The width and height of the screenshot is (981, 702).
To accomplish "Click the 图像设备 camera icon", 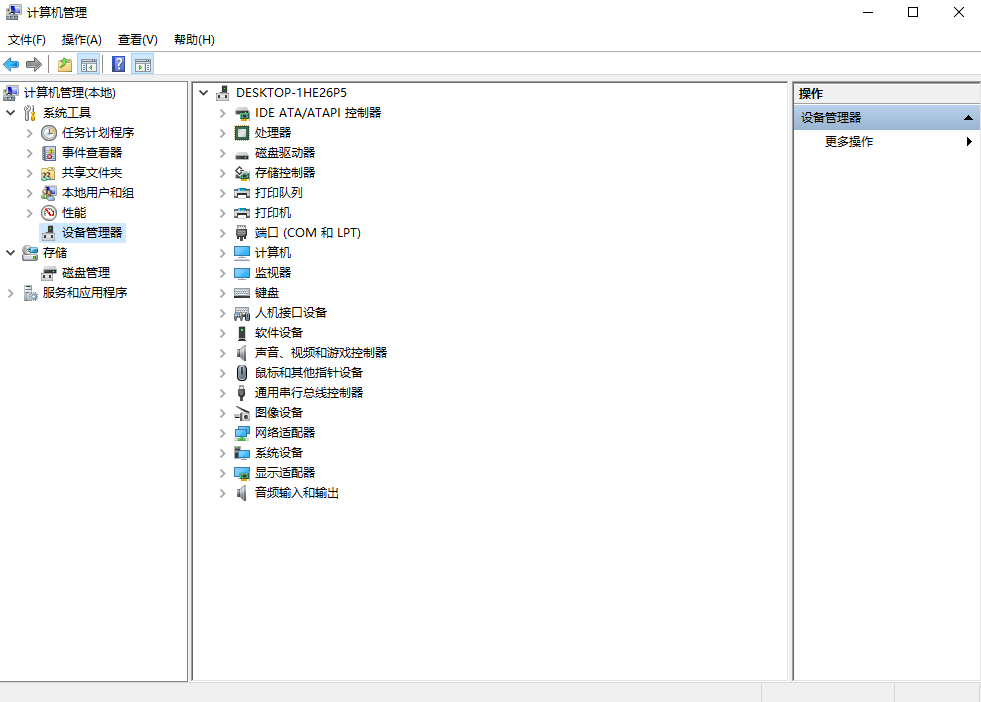I will [x=242, y=414].
